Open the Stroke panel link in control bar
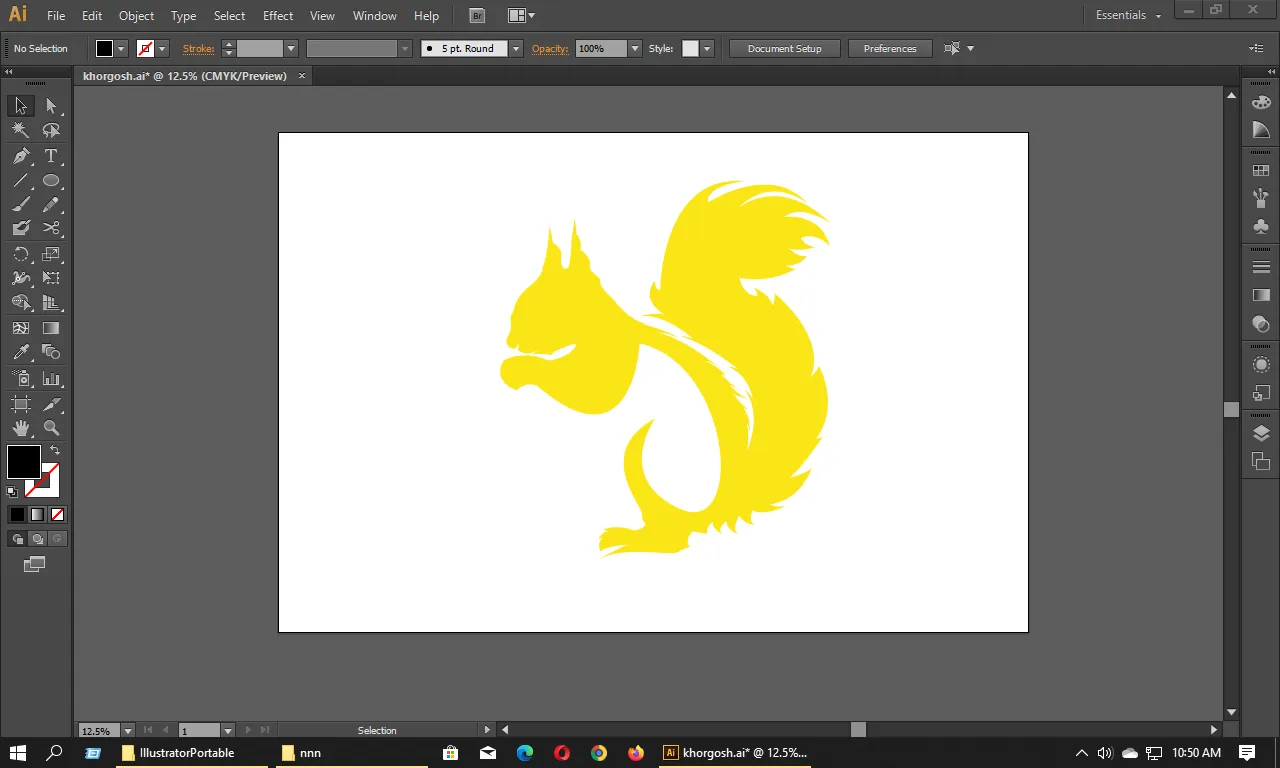 tap(198, 48)
